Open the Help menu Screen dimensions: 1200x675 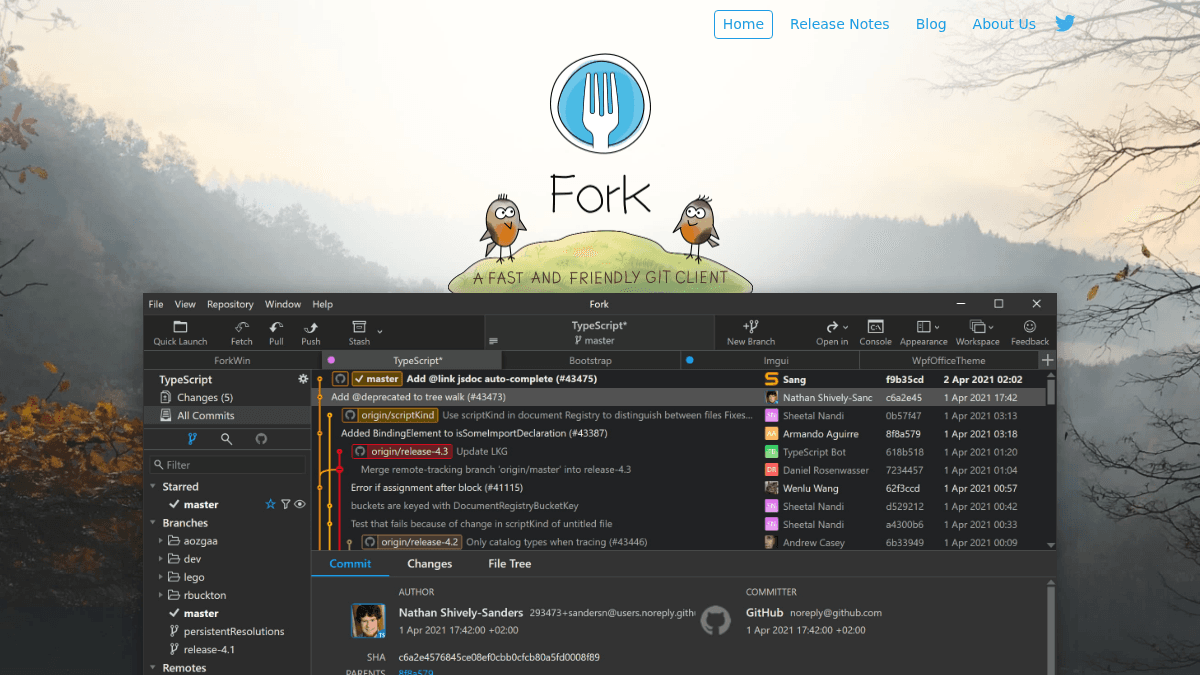[x=322, y=304]
